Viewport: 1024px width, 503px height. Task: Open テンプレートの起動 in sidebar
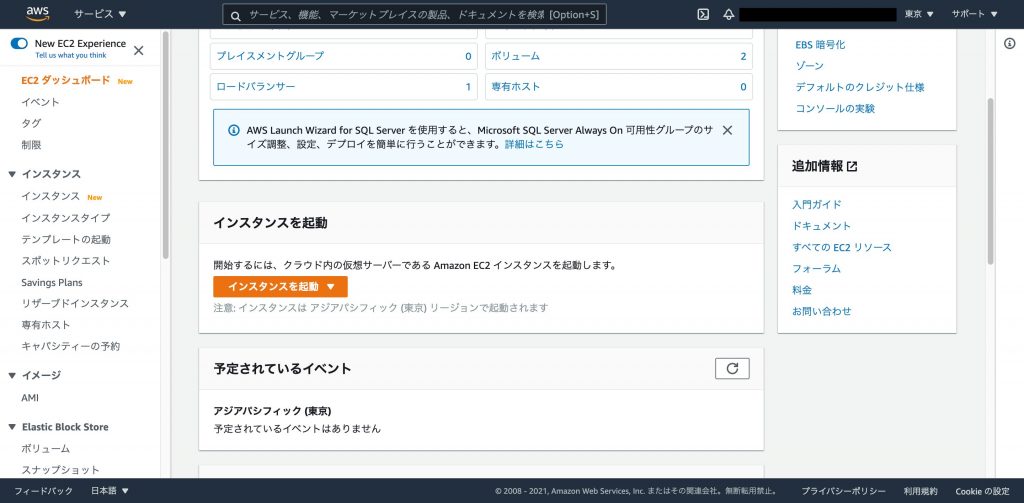(x=65, y=240)
